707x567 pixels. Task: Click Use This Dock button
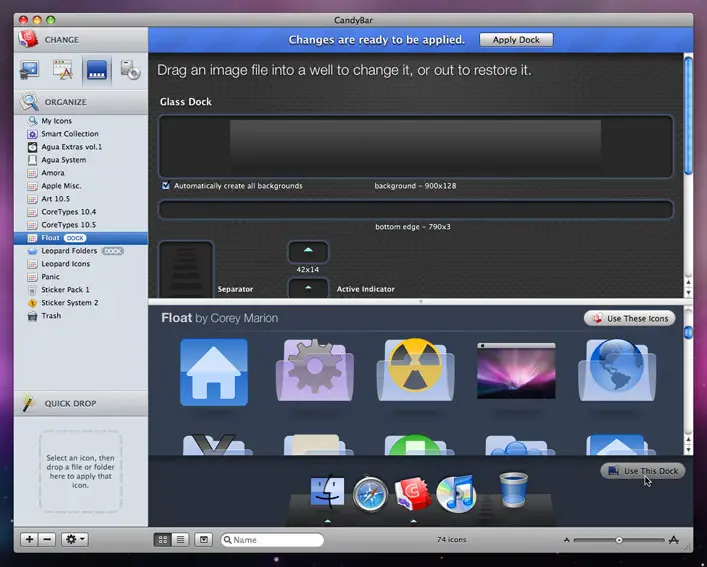tap(643, 471)
